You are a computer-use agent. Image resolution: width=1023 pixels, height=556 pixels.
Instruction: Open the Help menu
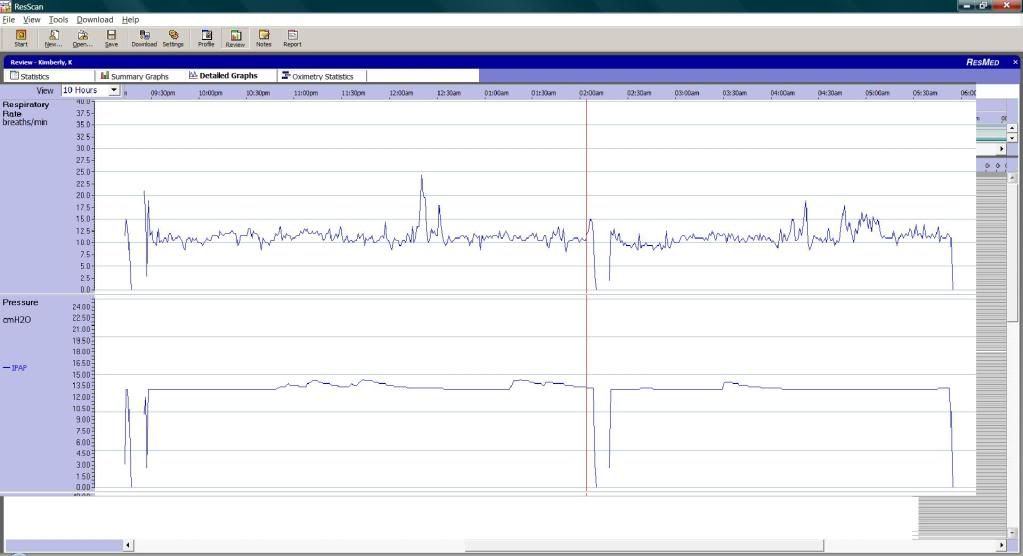130,20
